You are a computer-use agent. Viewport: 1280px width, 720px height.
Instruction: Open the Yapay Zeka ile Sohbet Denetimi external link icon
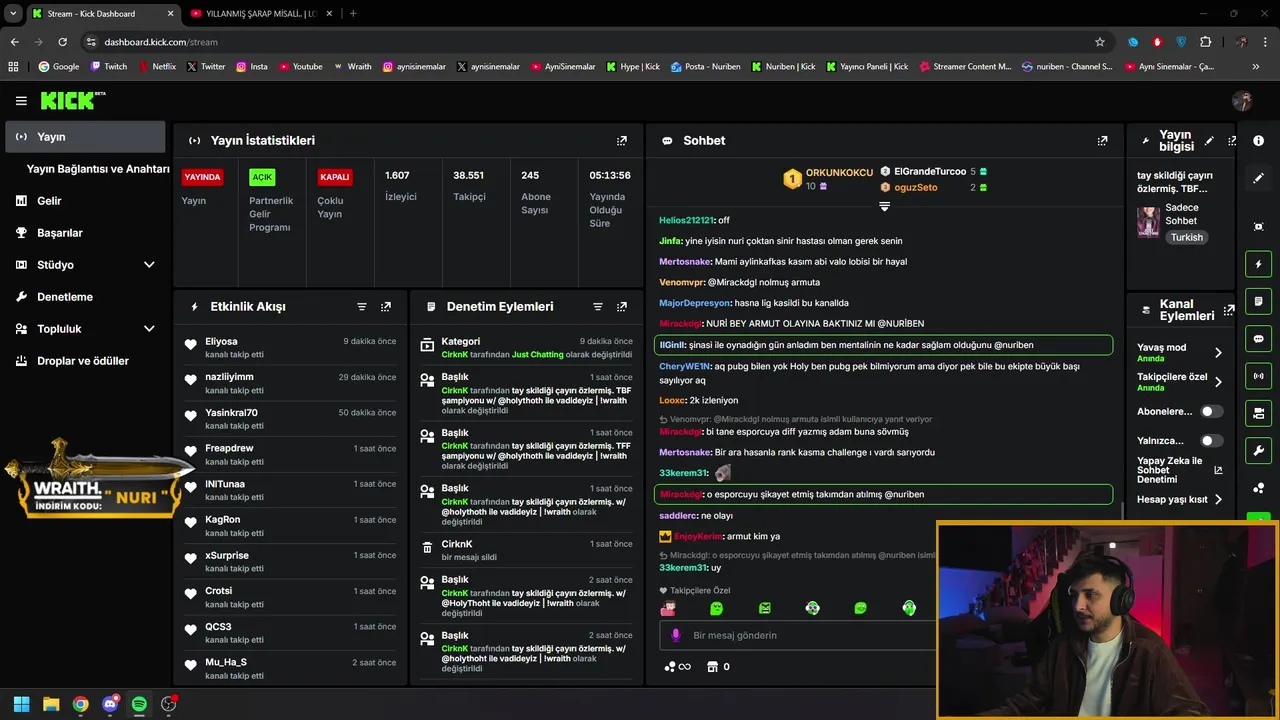1218,470
